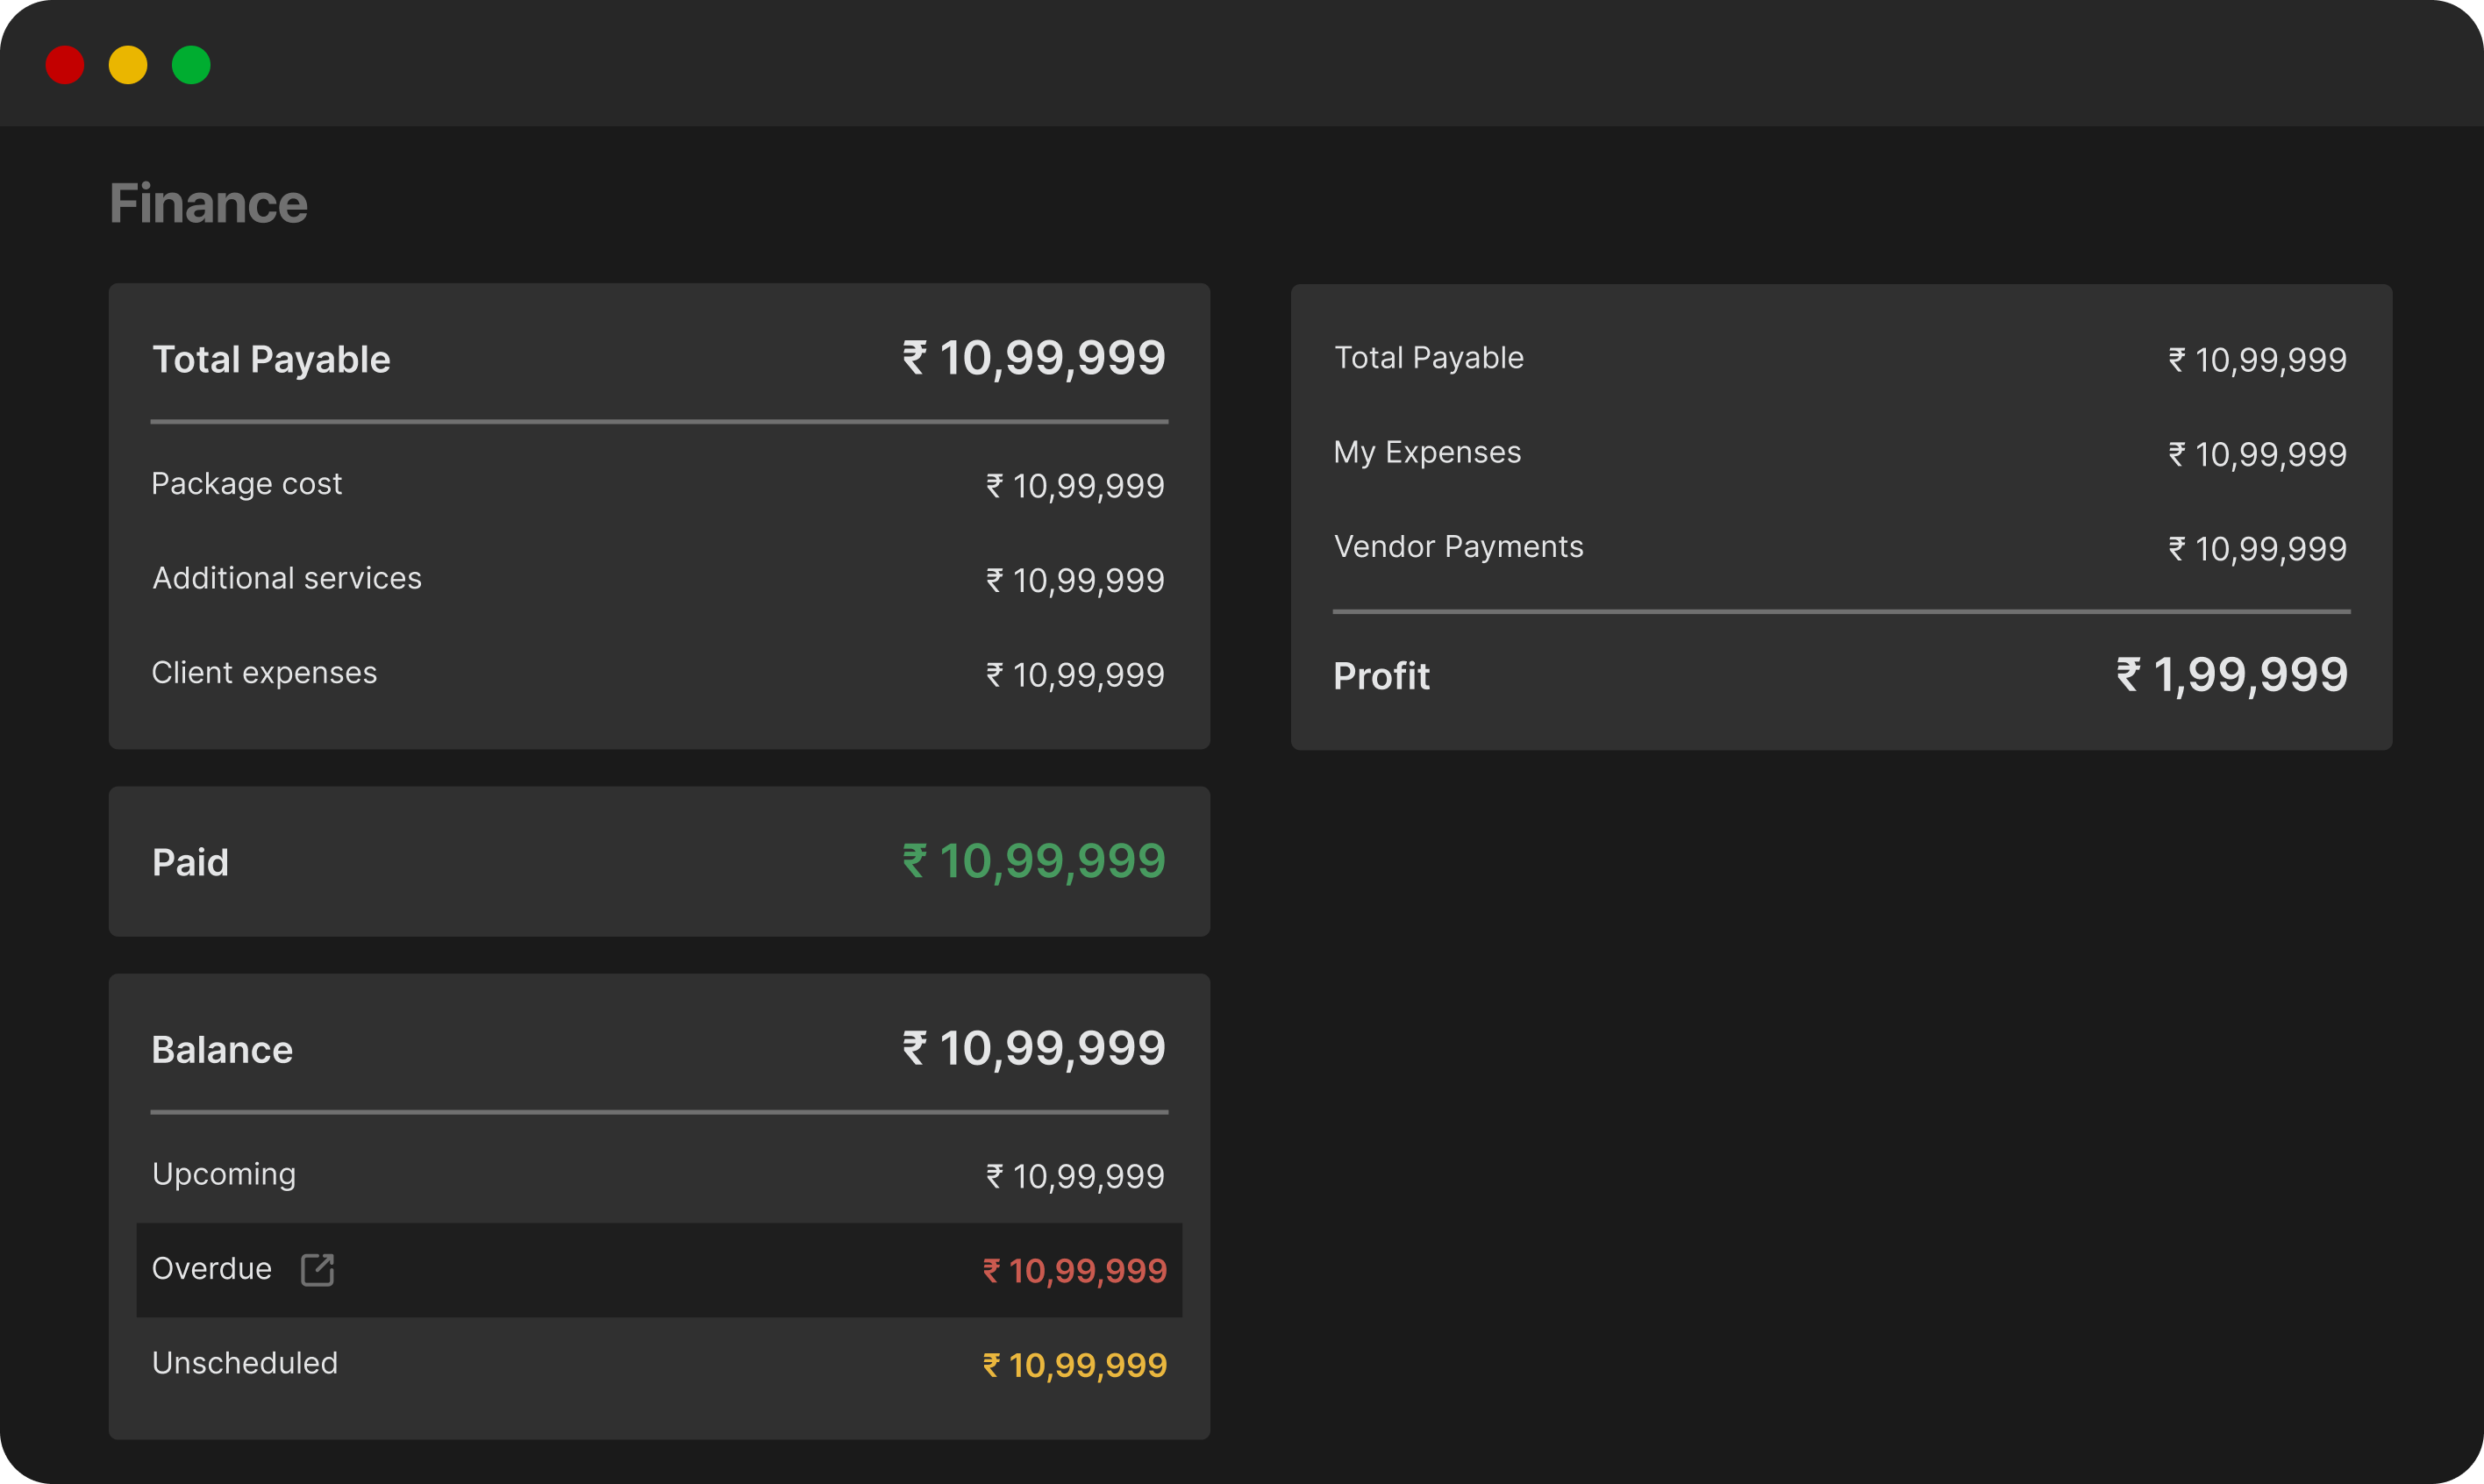Image resolution: width=2484 pixels, height=1484 pixels.
Task: Select the Overdue row label
Action: pyautogui.click(x=212, y=1268)
